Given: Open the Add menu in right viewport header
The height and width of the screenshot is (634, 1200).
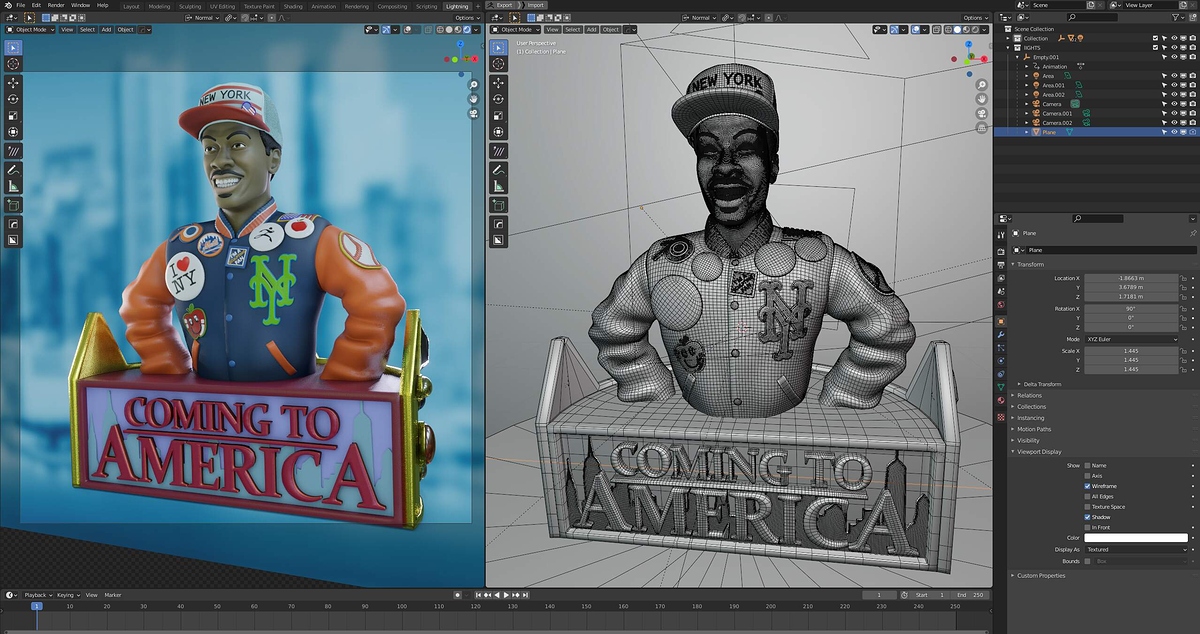Looking at the screenshot, I should (592, 30).
